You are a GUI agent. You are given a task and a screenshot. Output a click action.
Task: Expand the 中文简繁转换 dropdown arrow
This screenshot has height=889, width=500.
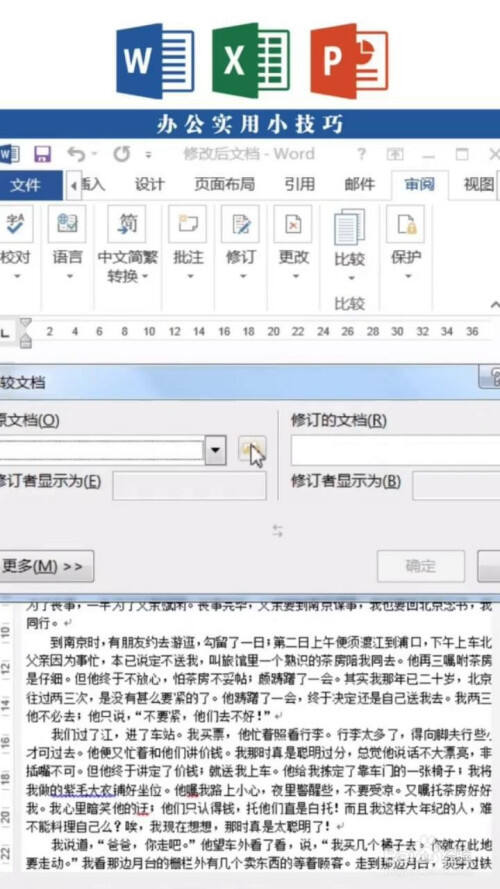click(145, 277)
